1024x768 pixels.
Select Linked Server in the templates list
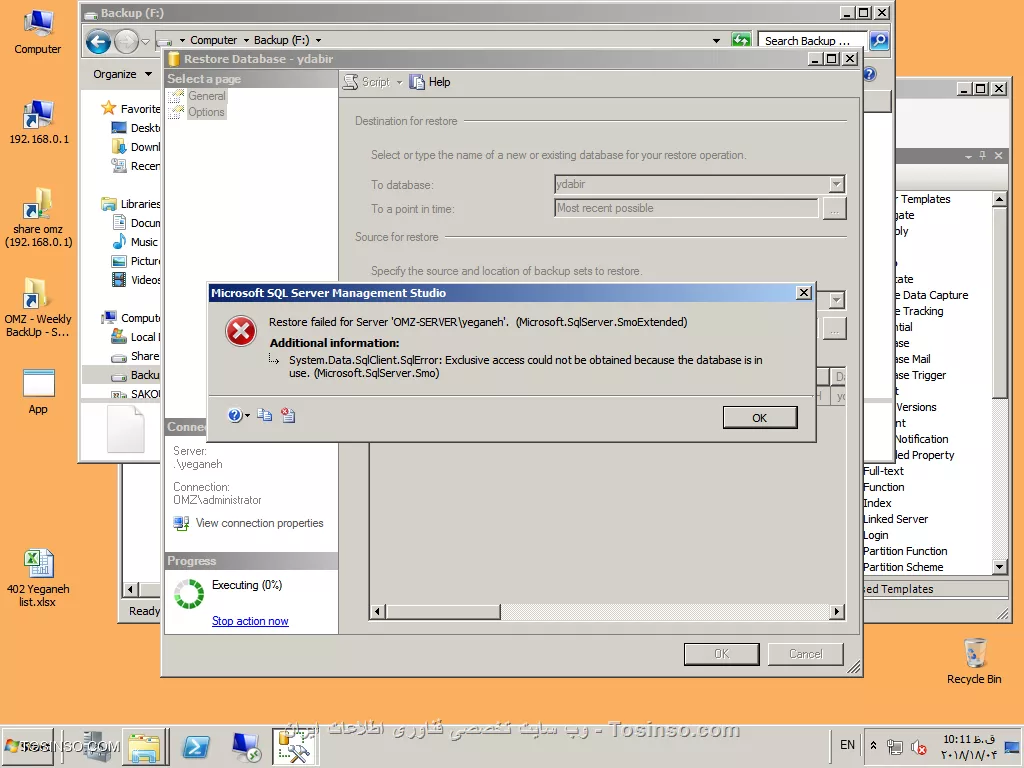tap(895, 519)
